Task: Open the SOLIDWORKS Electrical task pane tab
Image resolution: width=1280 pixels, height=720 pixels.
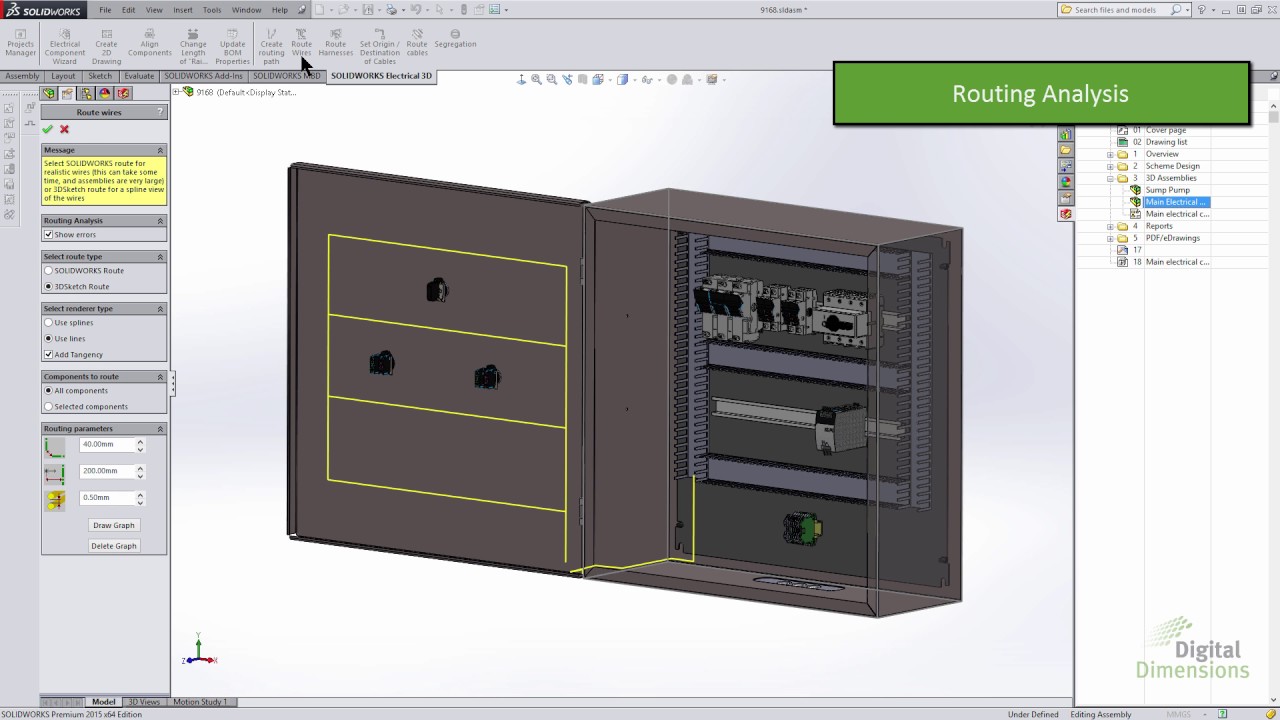Action: [x=1066, y=214]
